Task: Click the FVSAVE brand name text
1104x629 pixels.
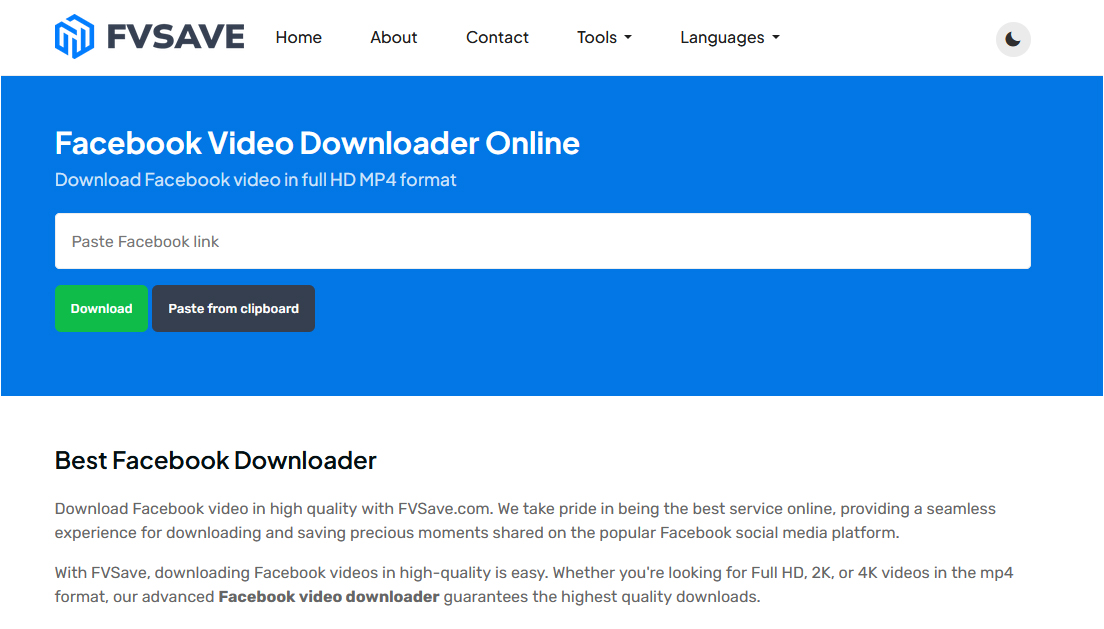Action: [x=175, y=37]
